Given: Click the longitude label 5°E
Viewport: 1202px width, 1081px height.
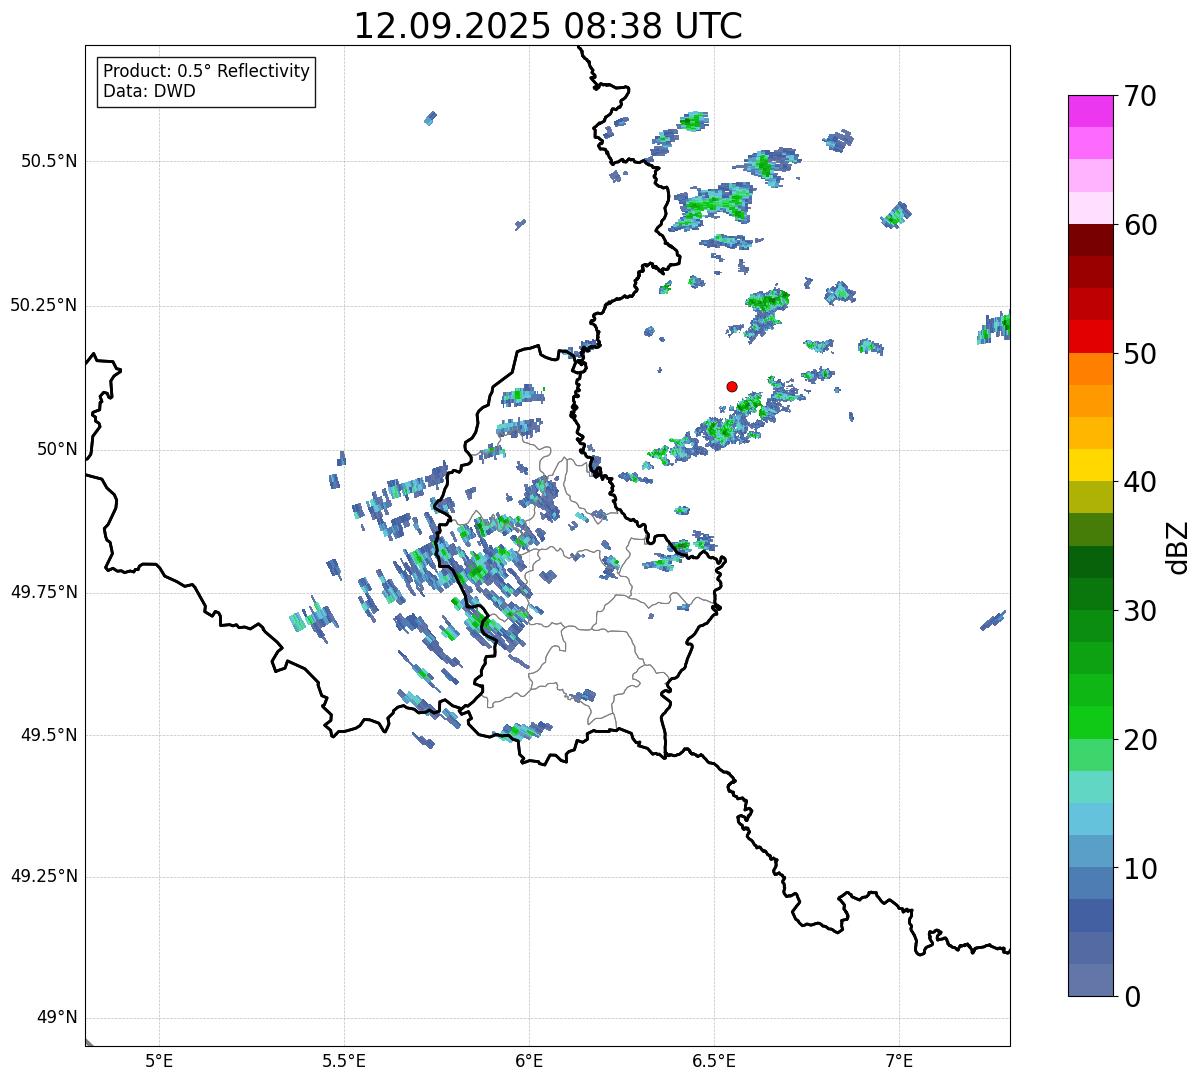Looking at the screenshot, I should point(159,1061).
